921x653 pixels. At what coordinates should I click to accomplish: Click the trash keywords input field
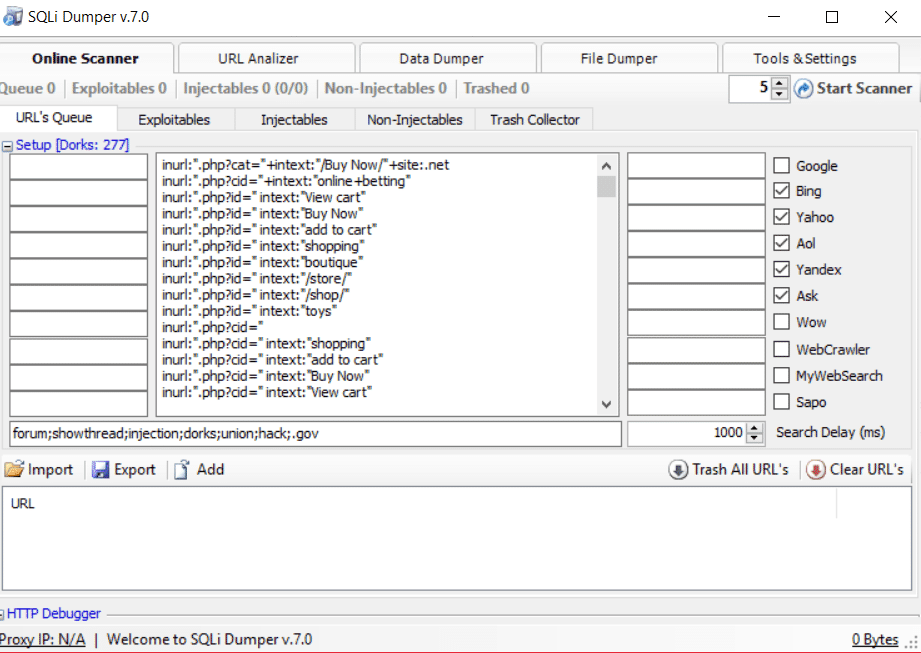click(315, 434)
